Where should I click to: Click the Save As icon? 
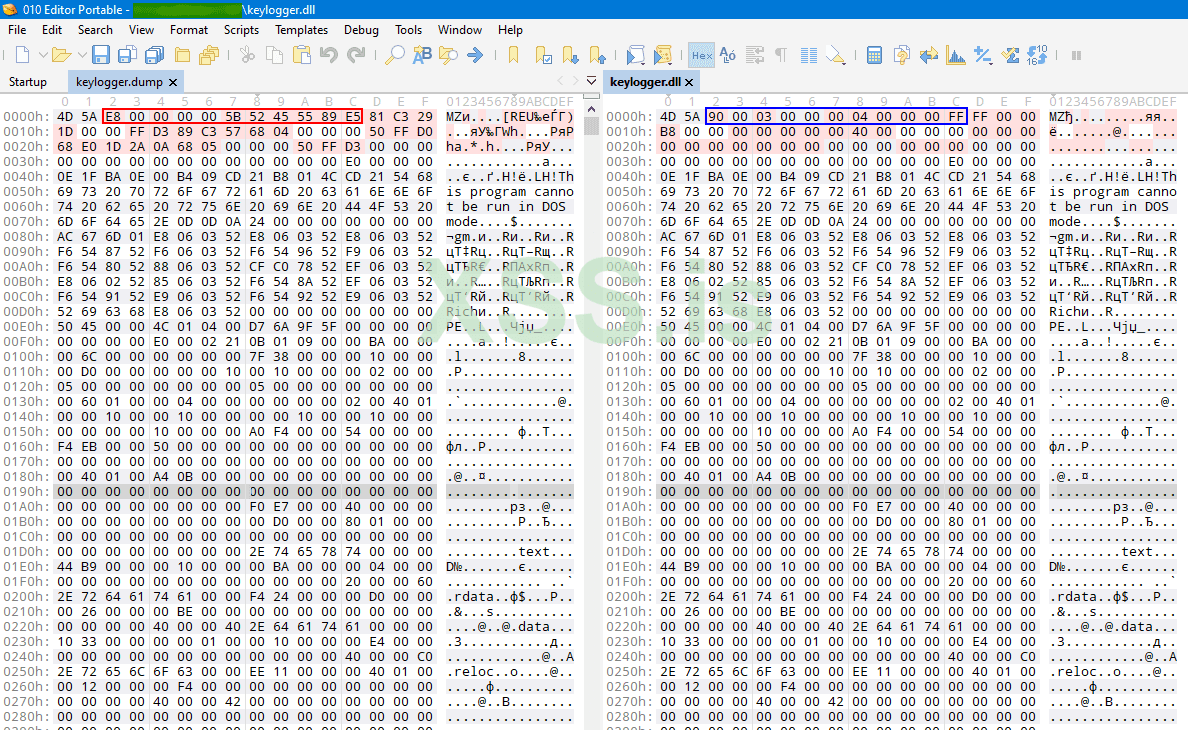pos(127,55)
